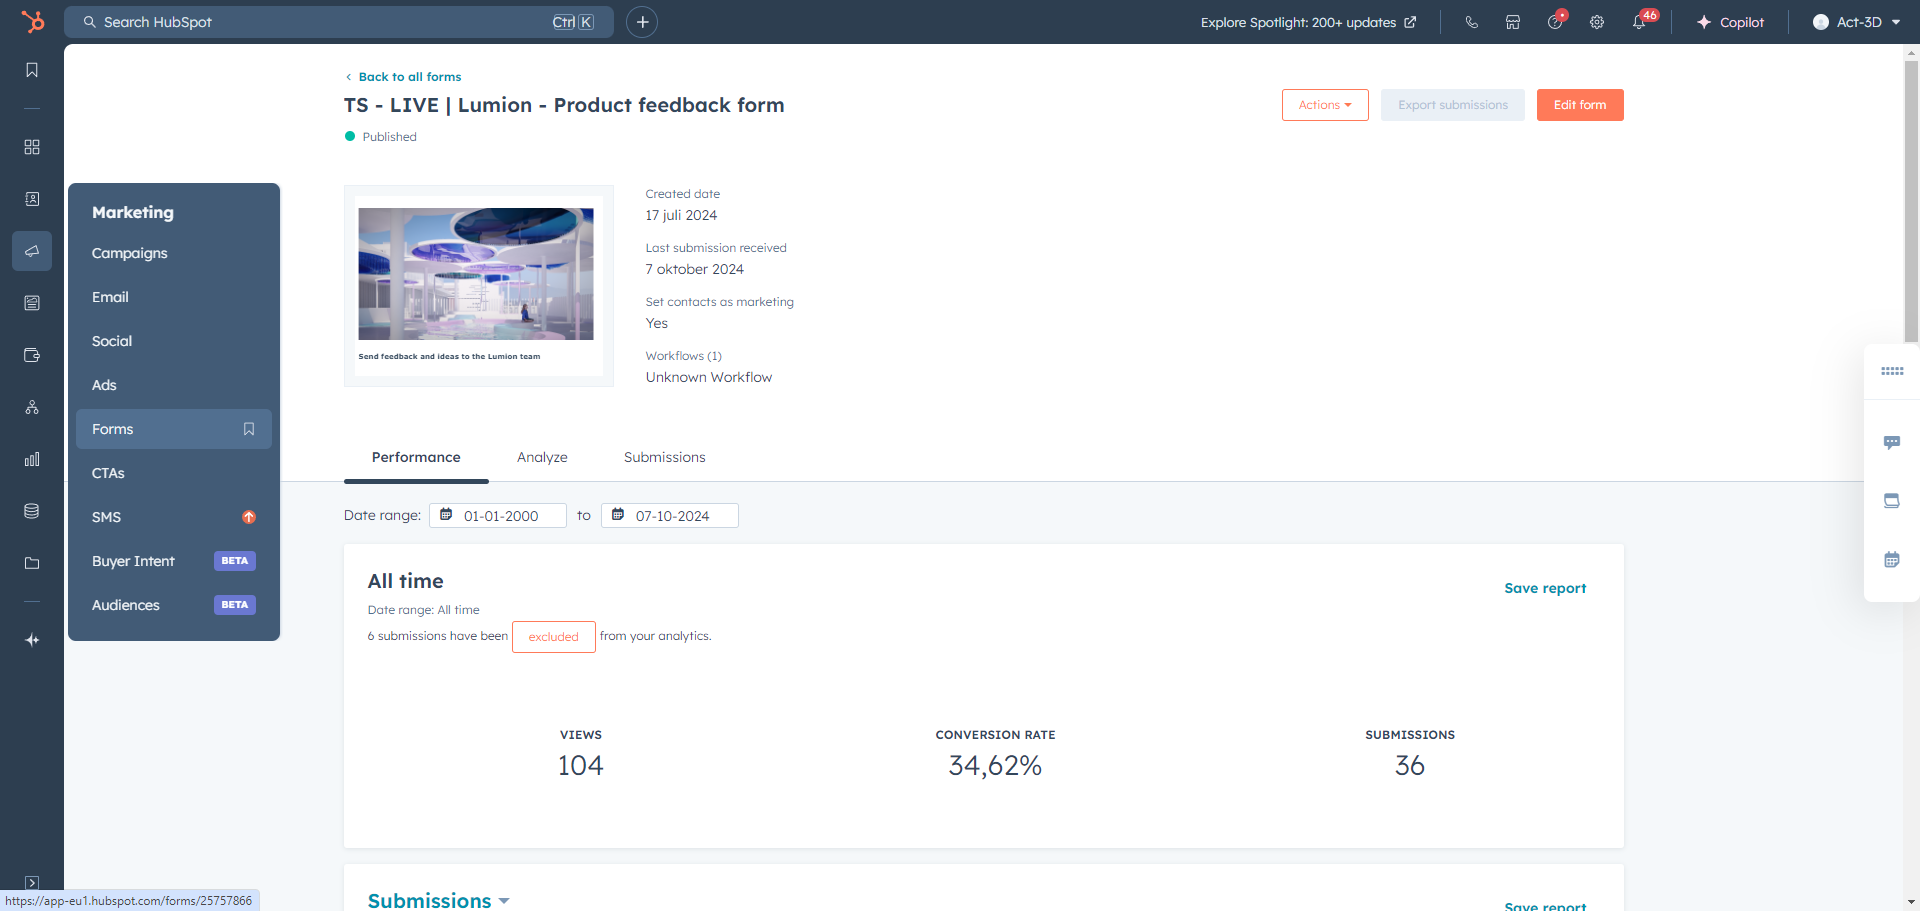Go back to all forms
The height and width of the screenshot is (911, 1920).
409,77
